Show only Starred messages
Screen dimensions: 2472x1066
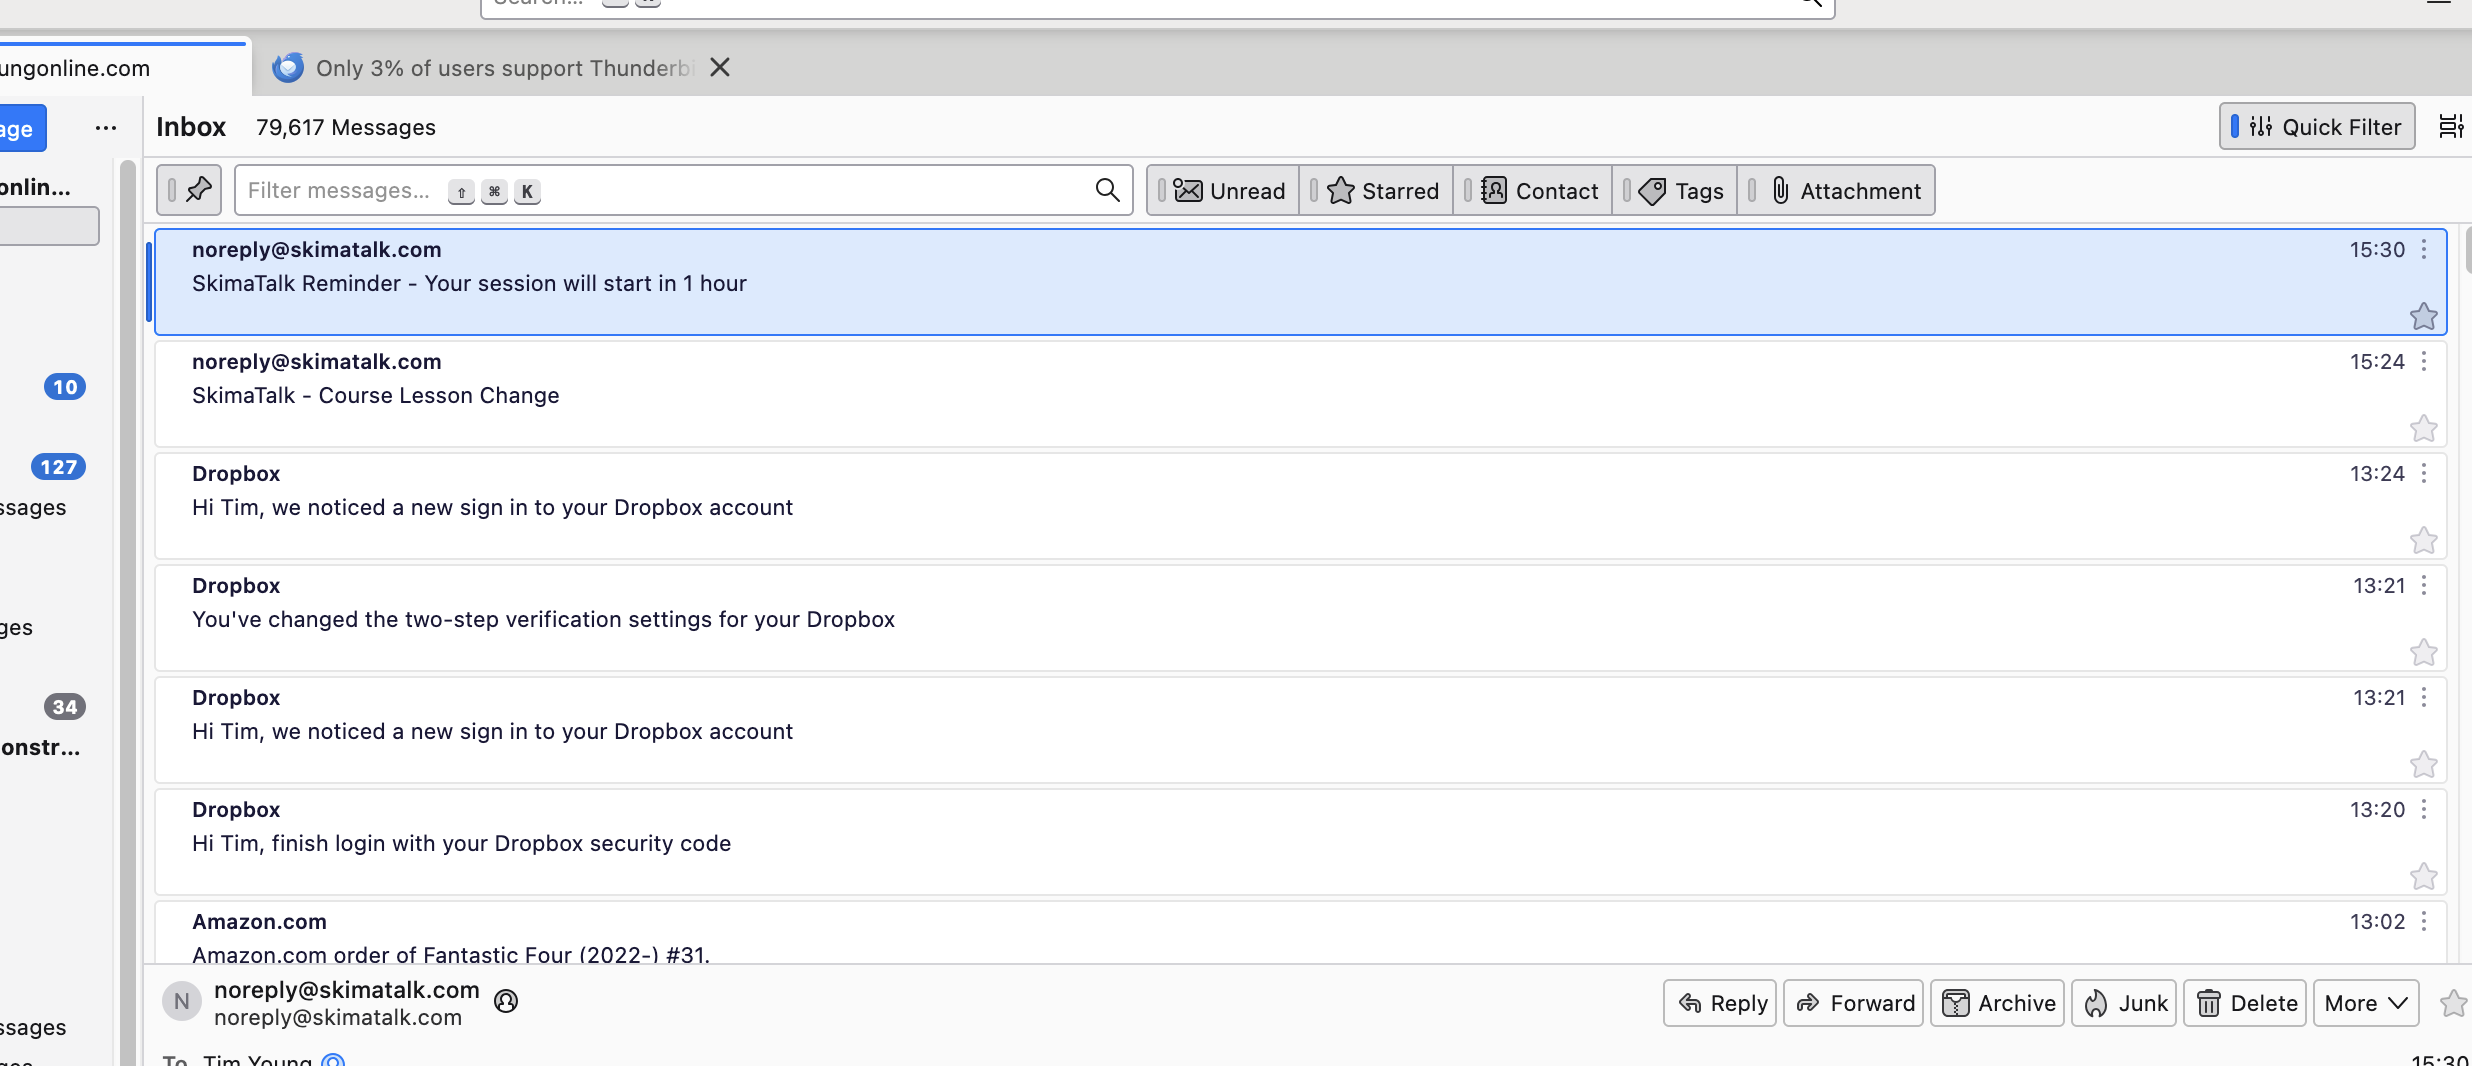pos(1376,190)
